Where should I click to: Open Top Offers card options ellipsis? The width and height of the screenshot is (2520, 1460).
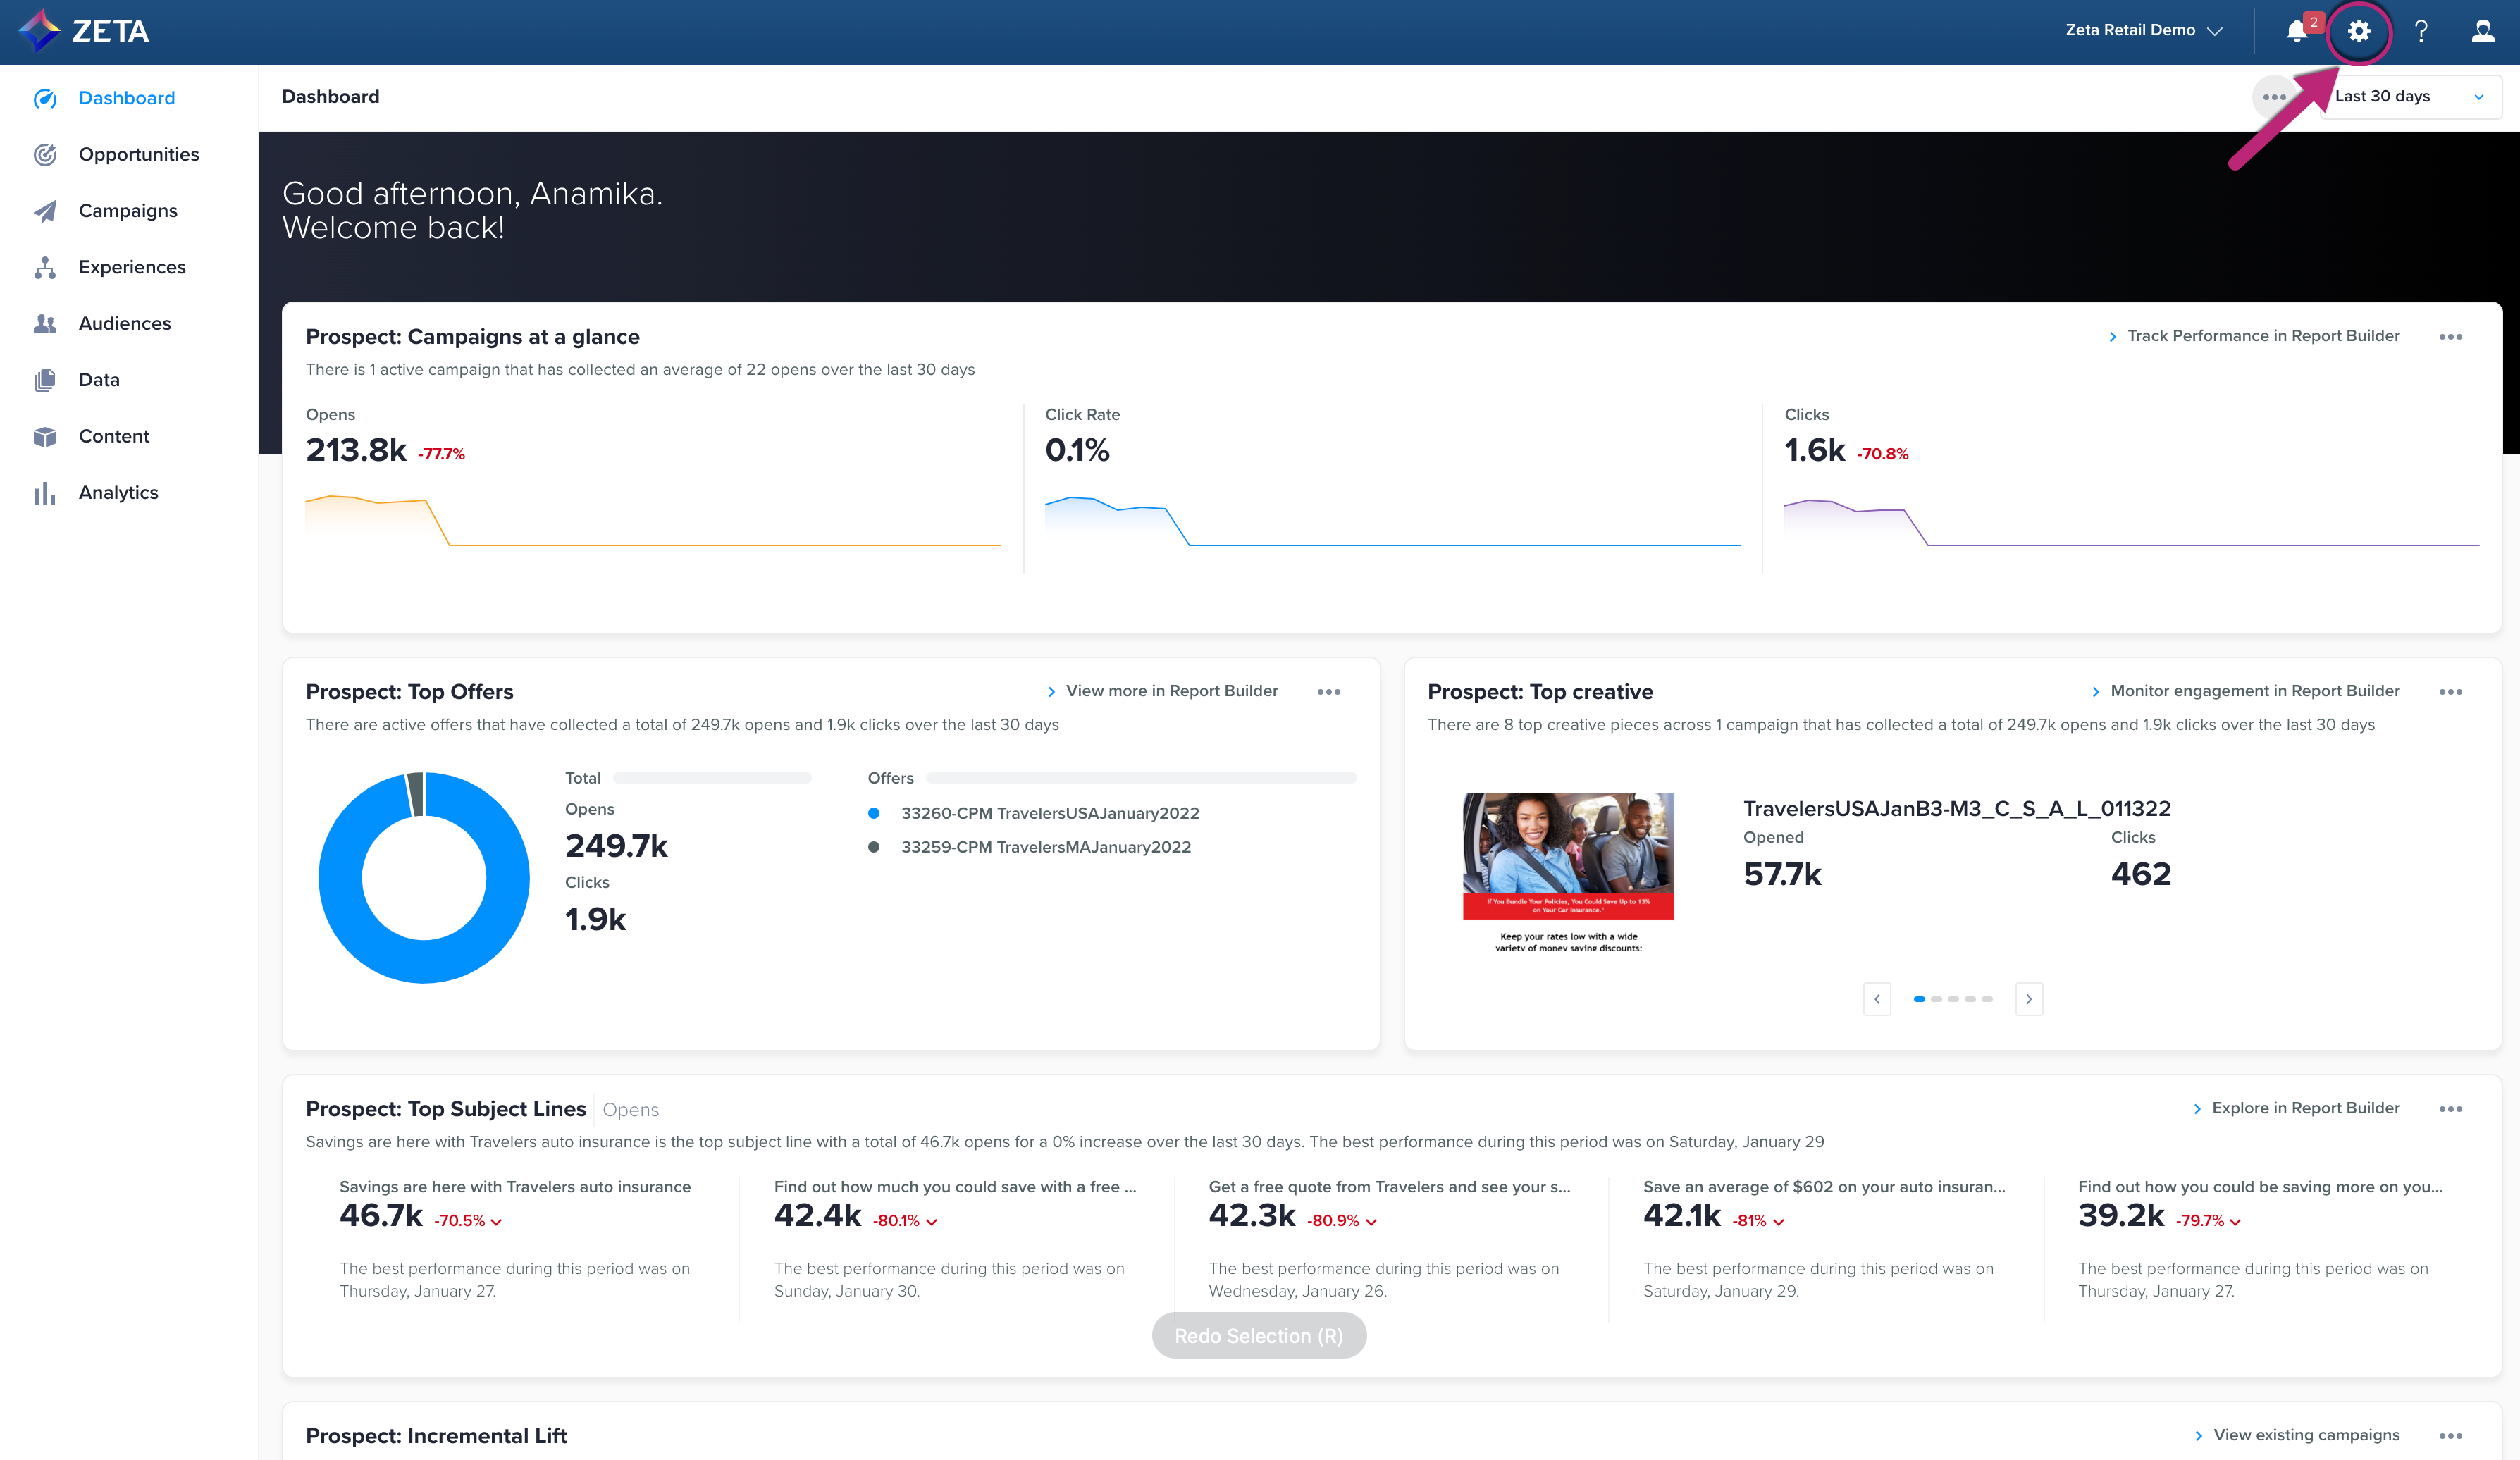(1328, 692)
